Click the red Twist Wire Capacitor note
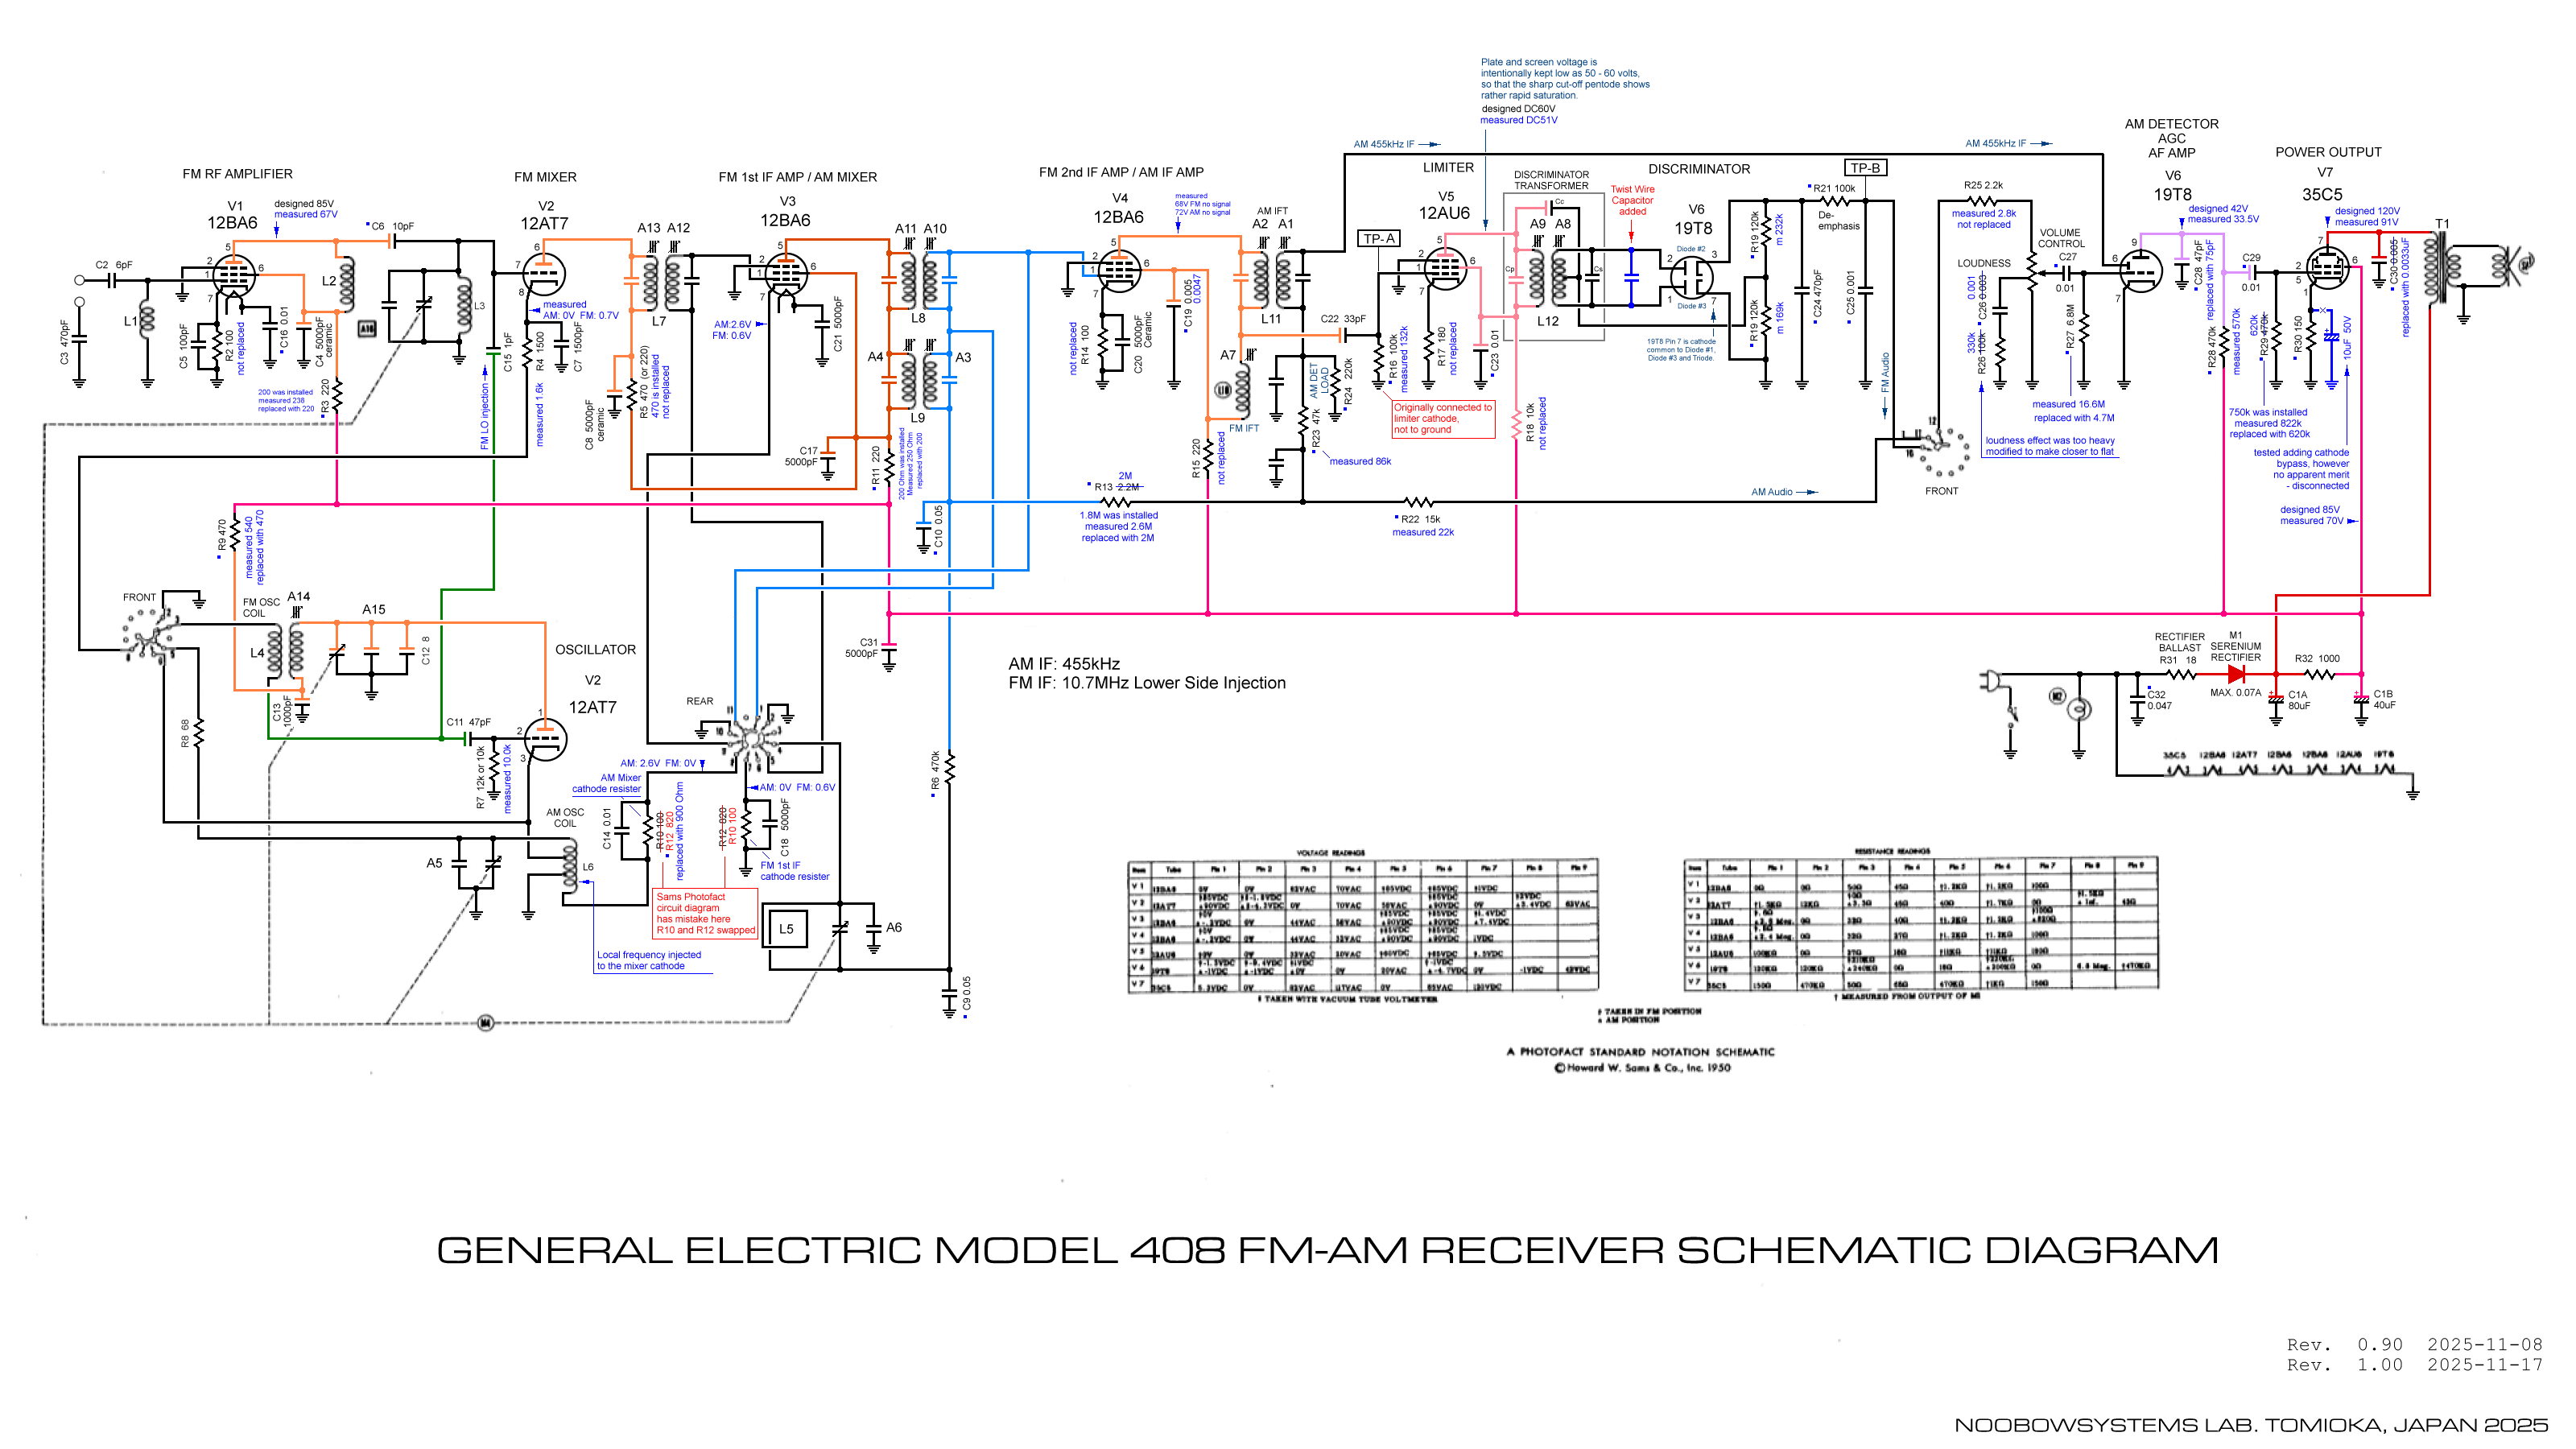The height and width of the screenshot is (1449, 2576). click(x=1632, y=200)
